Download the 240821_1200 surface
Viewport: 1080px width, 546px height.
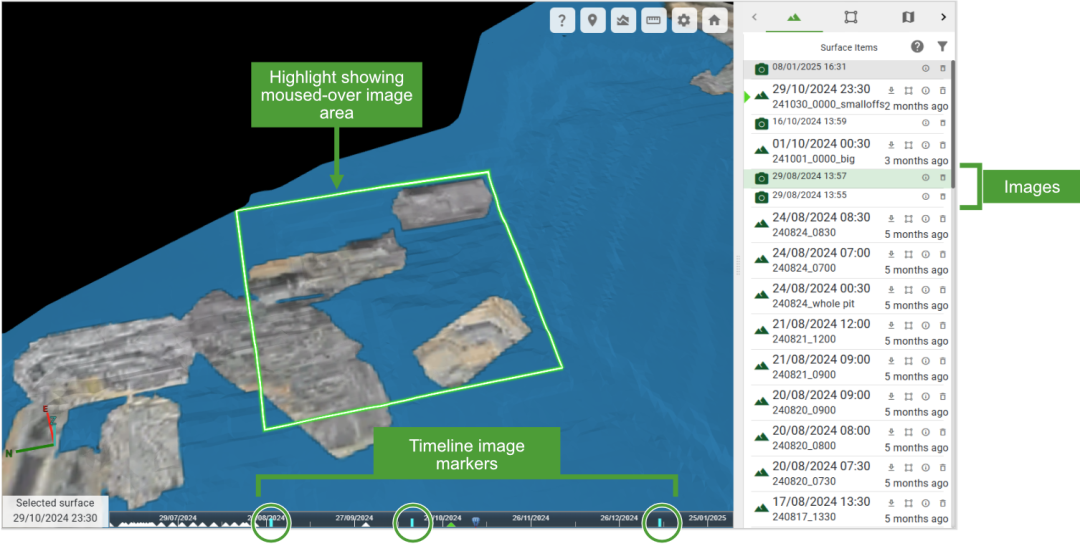[x=891, y=325]
